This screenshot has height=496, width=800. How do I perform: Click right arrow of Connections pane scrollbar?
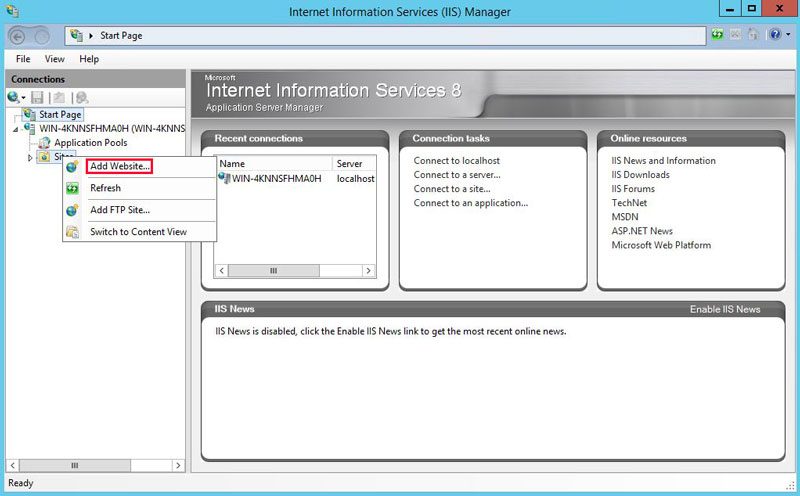[178, 465]
